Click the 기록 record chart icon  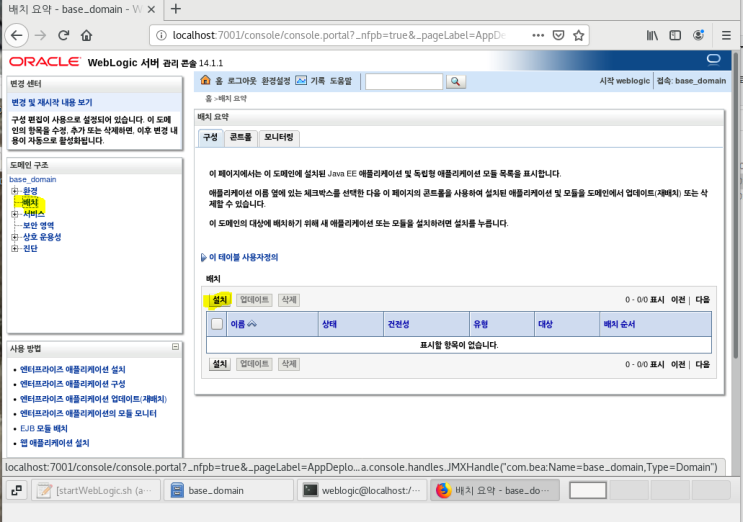tap(301, 80)
